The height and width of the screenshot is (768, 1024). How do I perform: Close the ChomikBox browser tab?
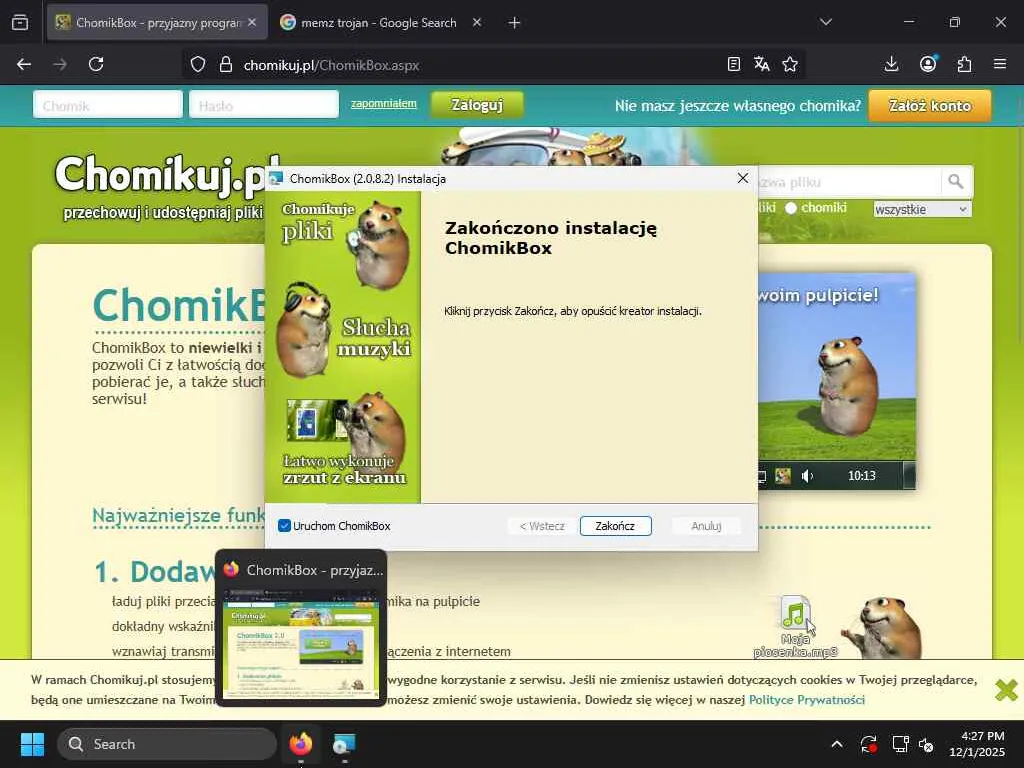[x=252, y=22]
